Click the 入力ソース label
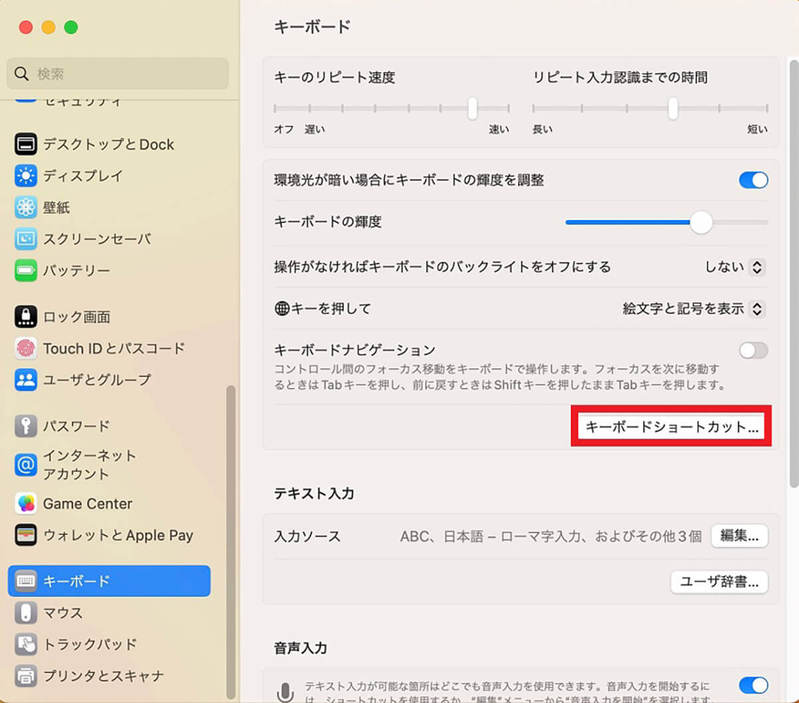Image resolution: width=799 pixels, height=703 pixels. click(307, 536)
